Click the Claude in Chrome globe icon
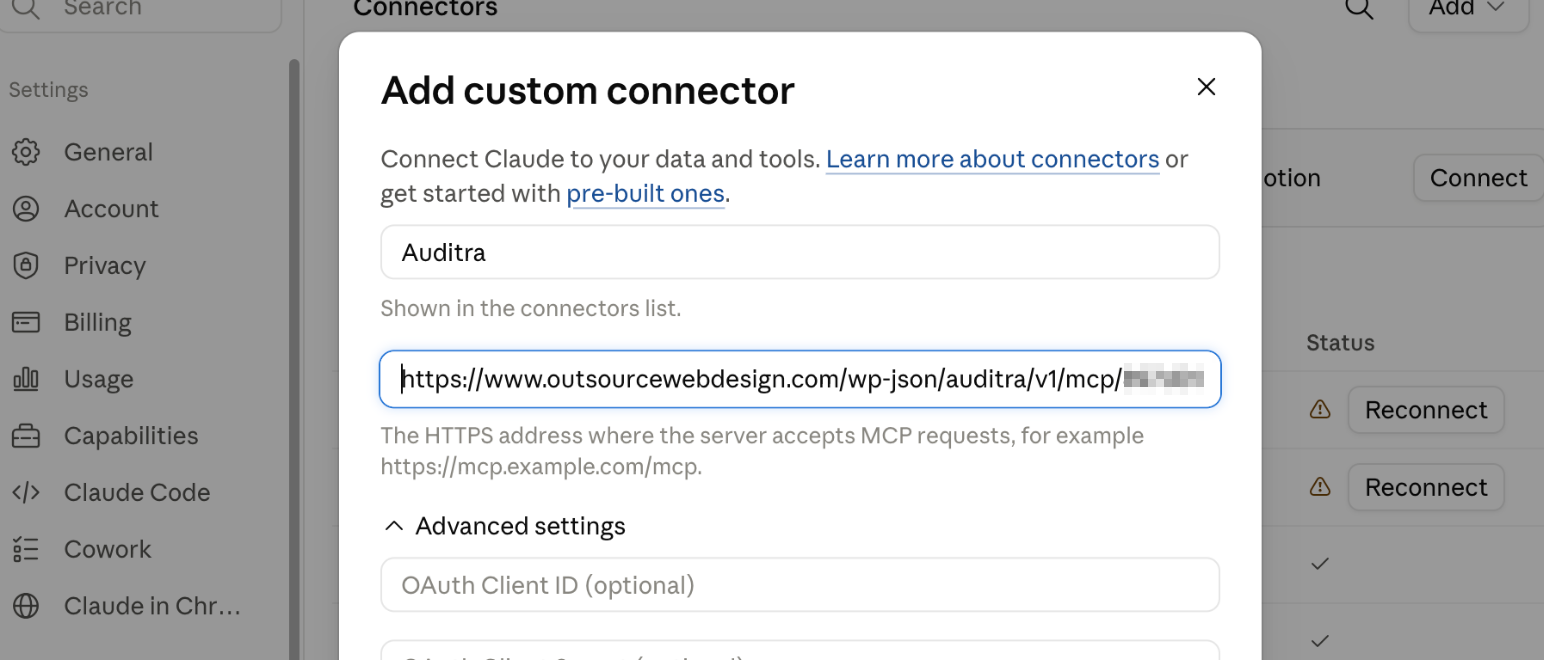Viewport: 1544px width, 660px height. click(25, 606)
